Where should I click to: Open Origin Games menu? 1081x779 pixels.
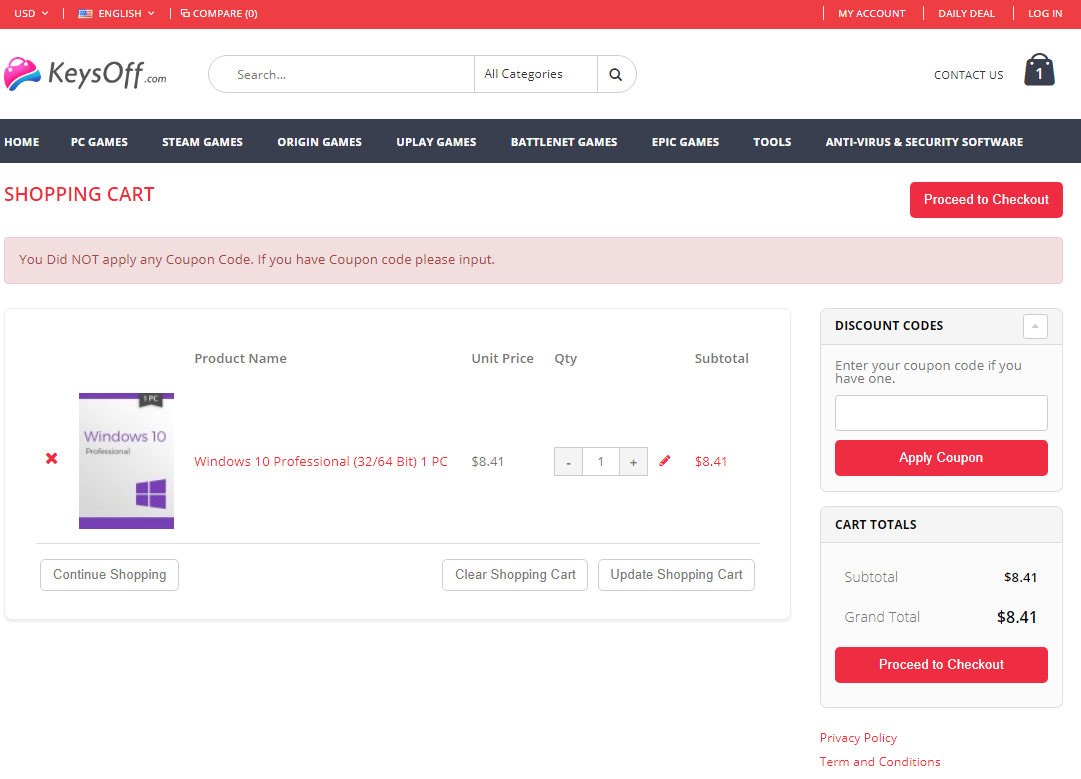click(319, 142)
